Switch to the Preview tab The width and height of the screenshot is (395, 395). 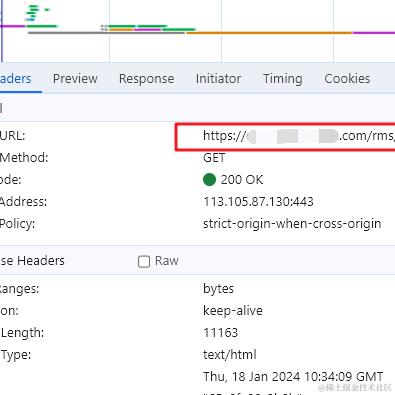tap(75, 79)
